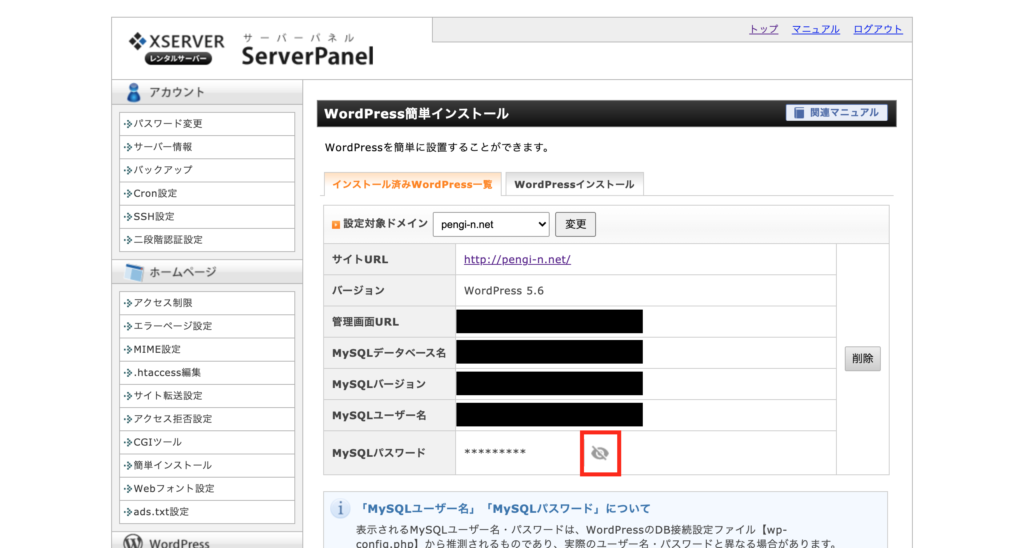The height and width of the screenshot is (548, 1024).
Task: Select サイト転送設定 in the sidebar
Action: [207, 396]
